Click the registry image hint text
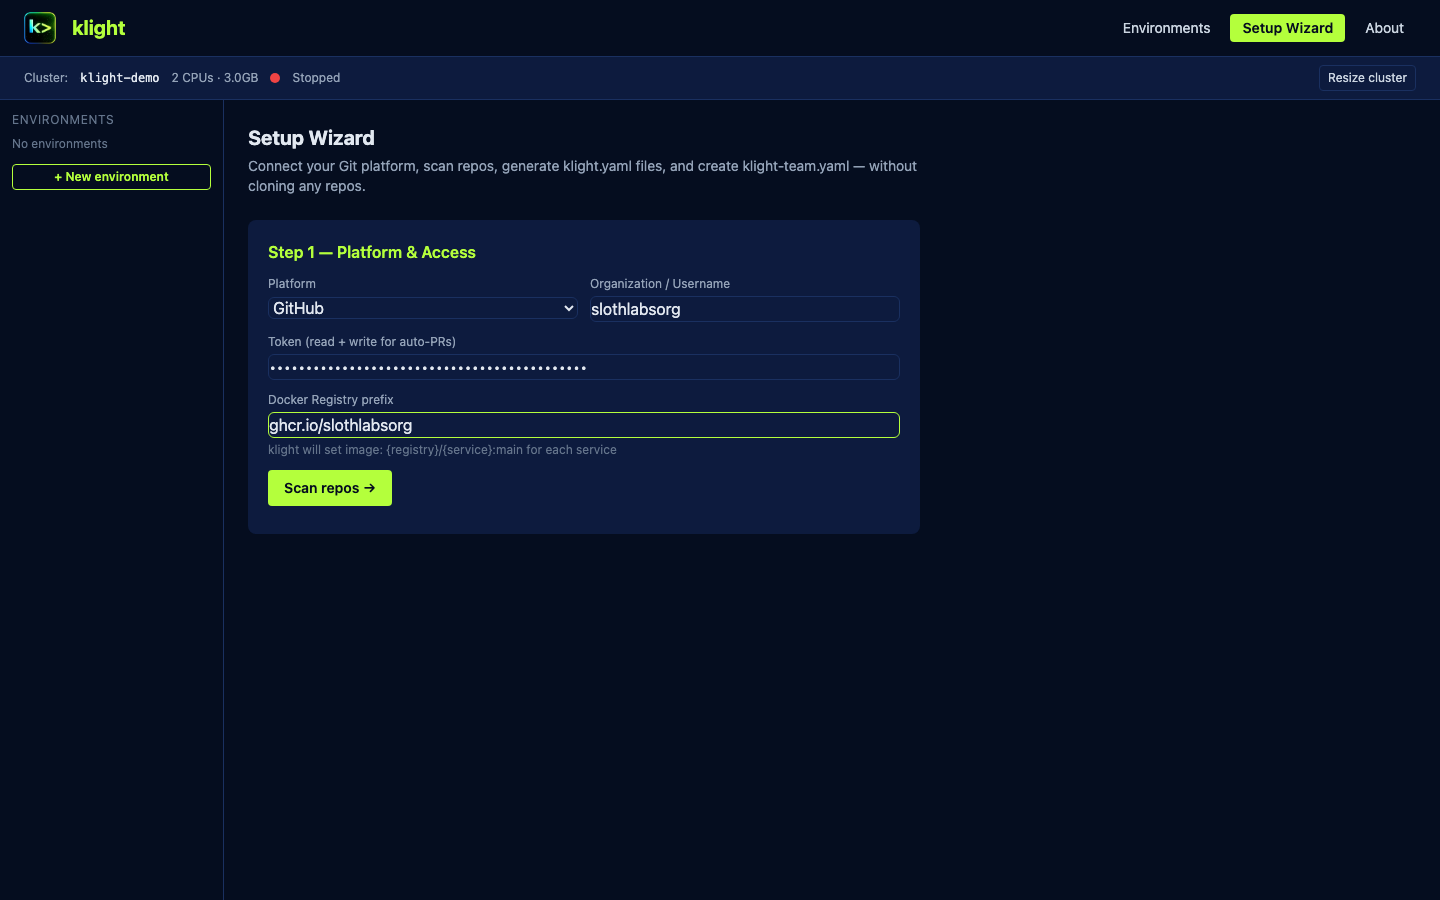Screen dimensions: 1440x900 (442, 450)
